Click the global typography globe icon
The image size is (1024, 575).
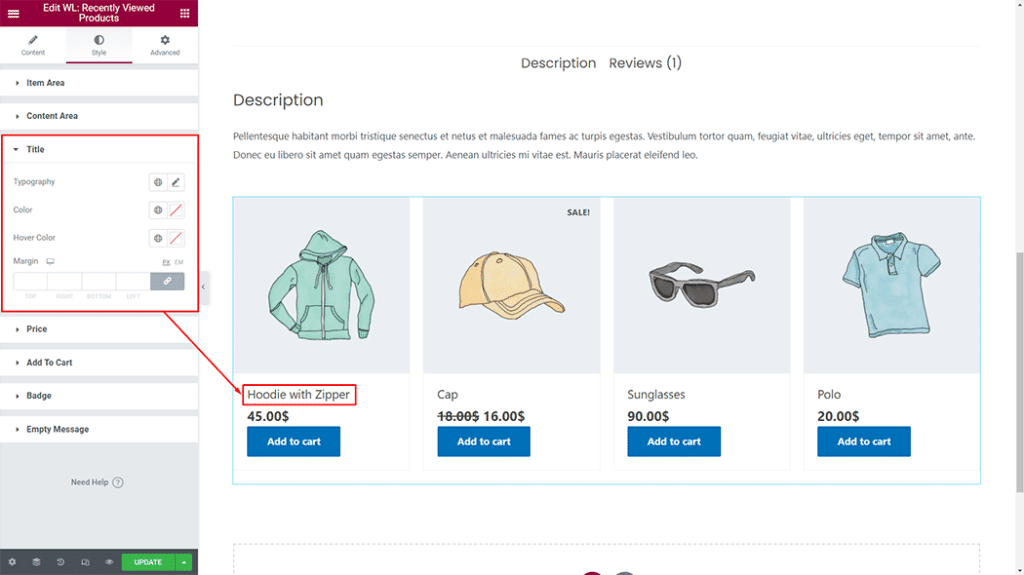[x=157, y=182]
